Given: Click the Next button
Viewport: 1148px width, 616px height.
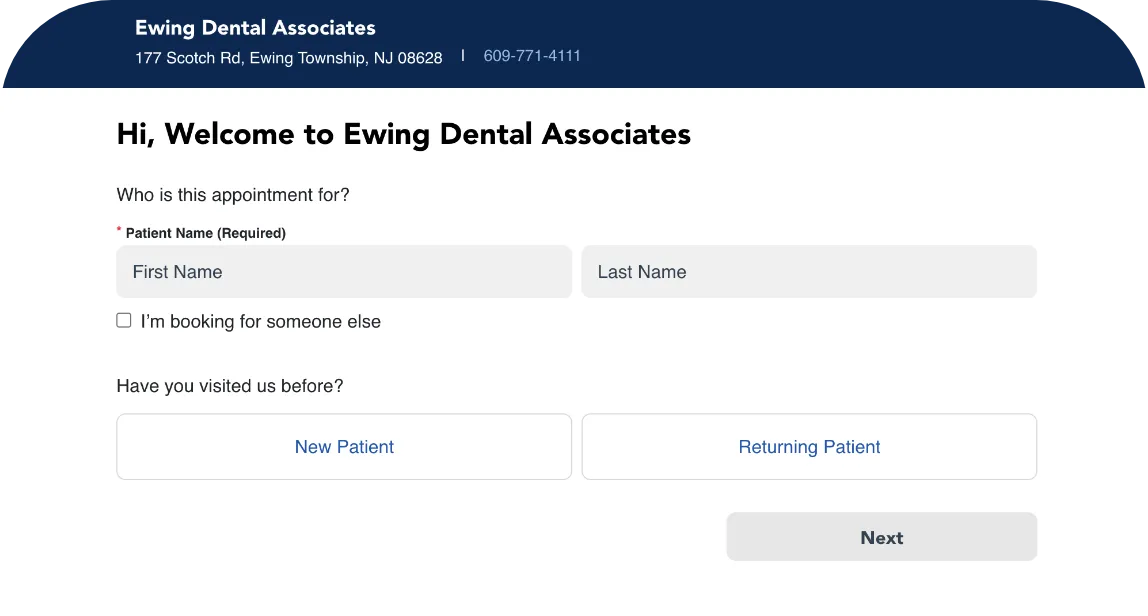Looking at the screenshot, I should (882, 537).
